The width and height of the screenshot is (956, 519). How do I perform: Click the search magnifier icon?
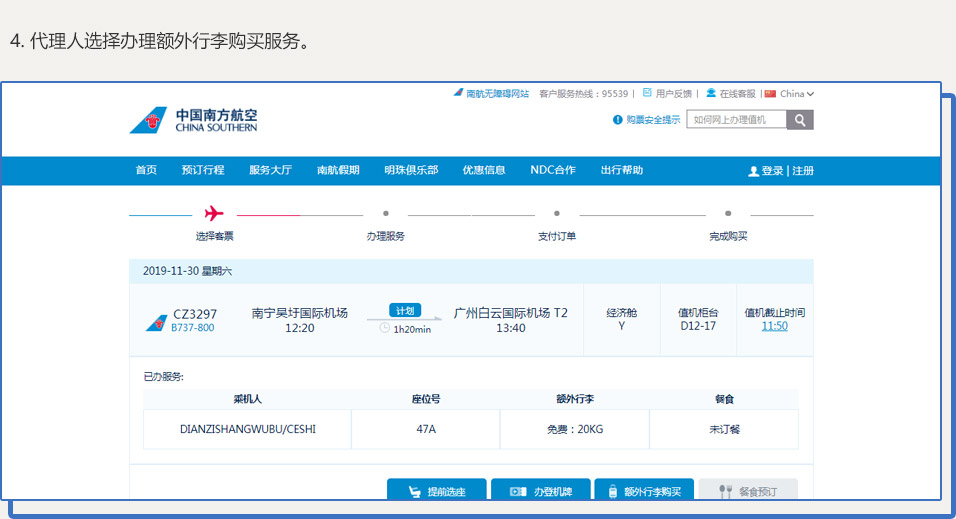800,120
